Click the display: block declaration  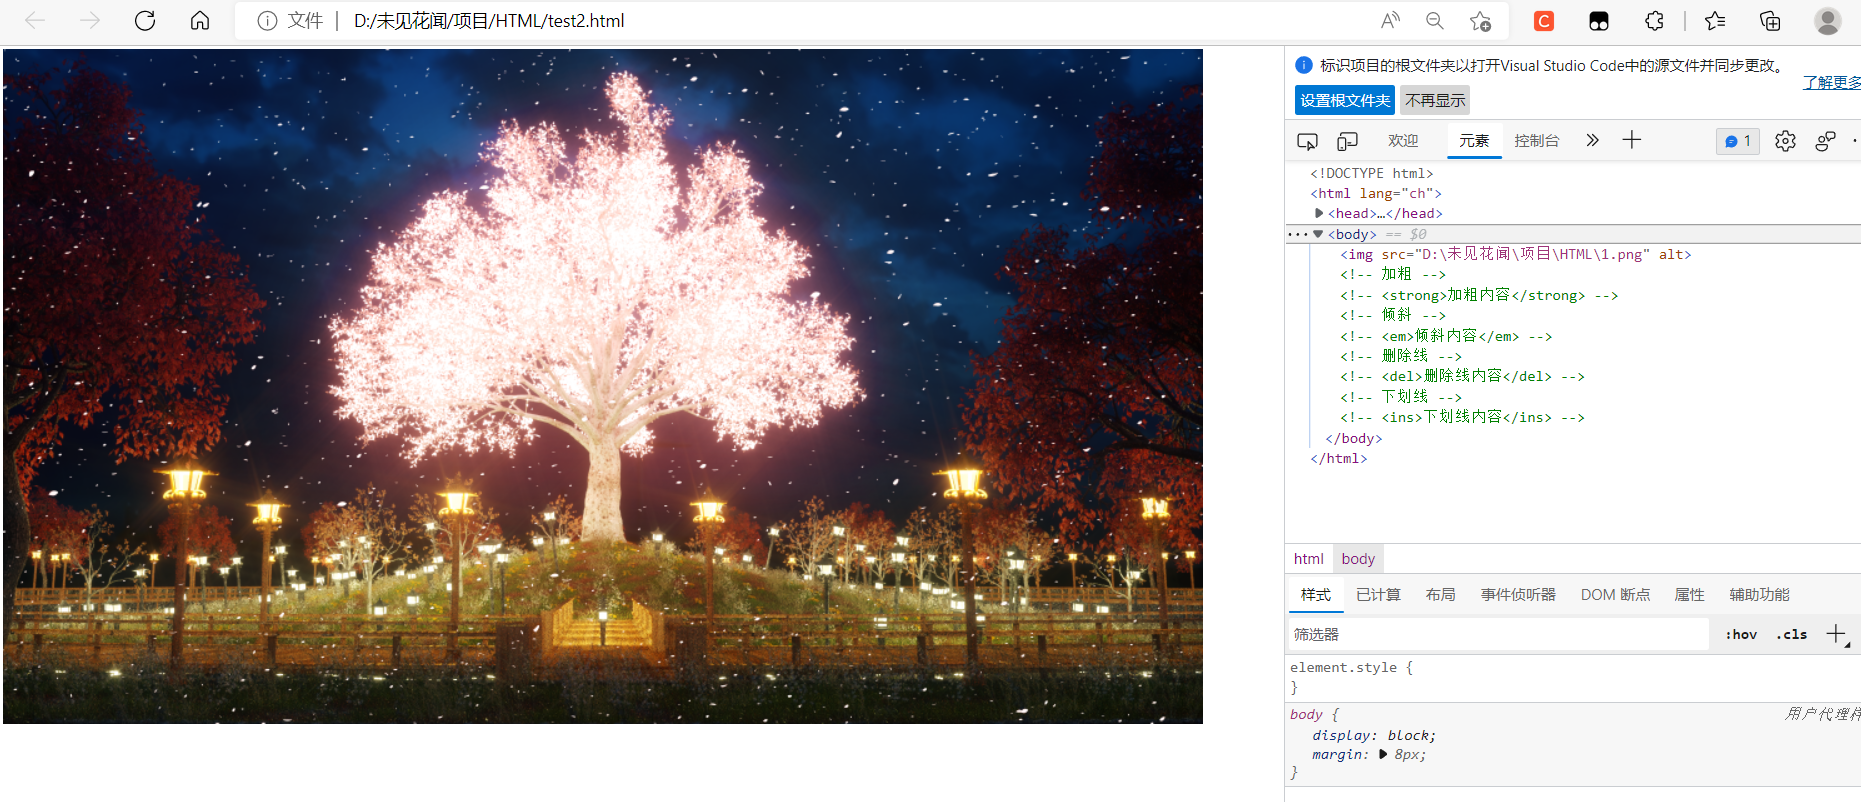point(1374,735)
